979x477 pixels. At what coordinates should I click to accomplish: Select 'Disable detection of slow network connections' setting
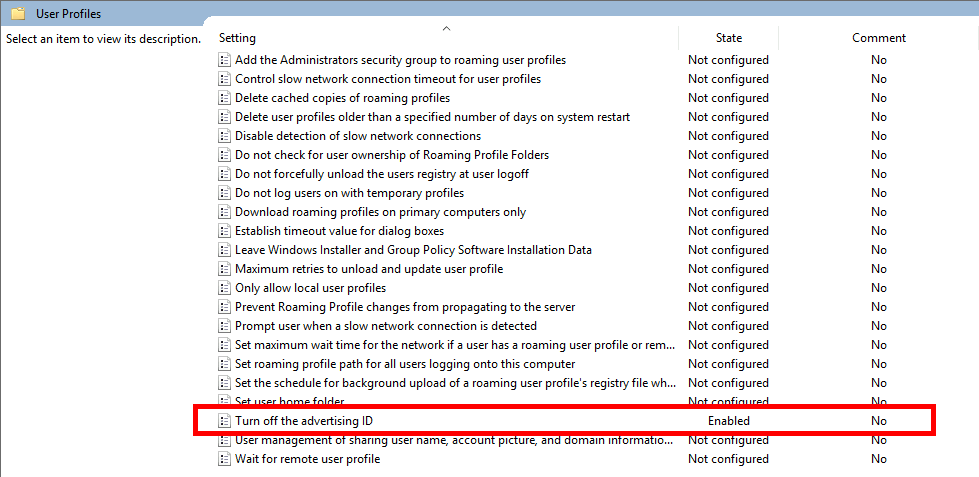[358, 136]
